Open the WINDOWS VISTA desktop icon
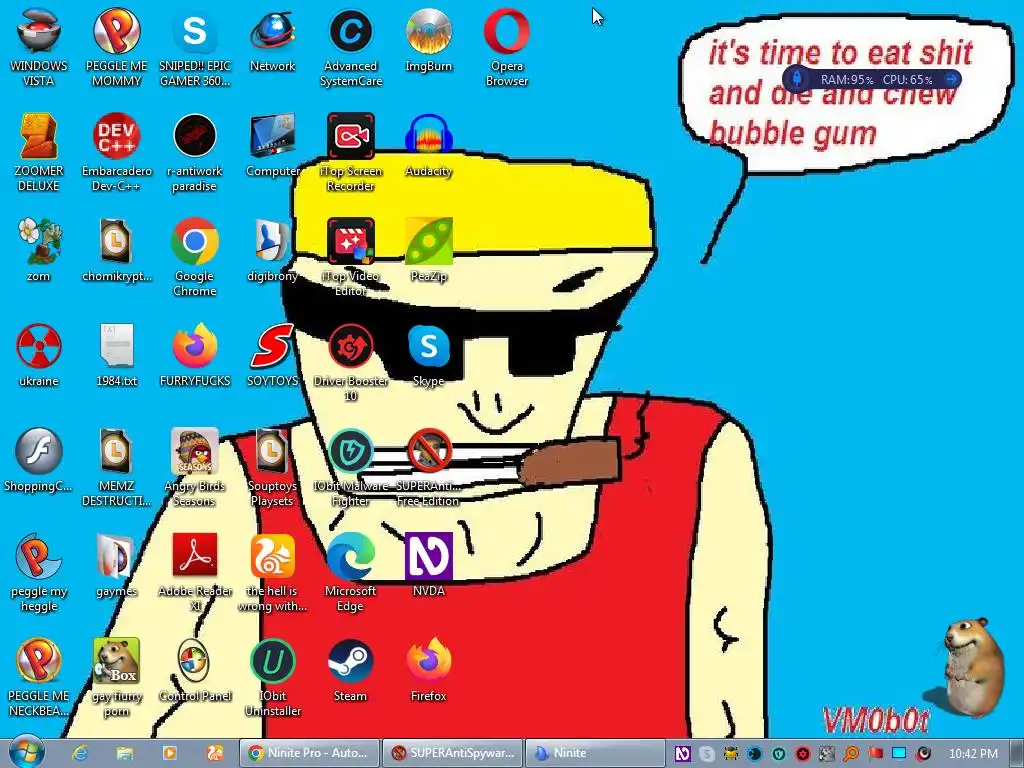Viewport: 1024px width, 768px height. click(x=39, y=47)
